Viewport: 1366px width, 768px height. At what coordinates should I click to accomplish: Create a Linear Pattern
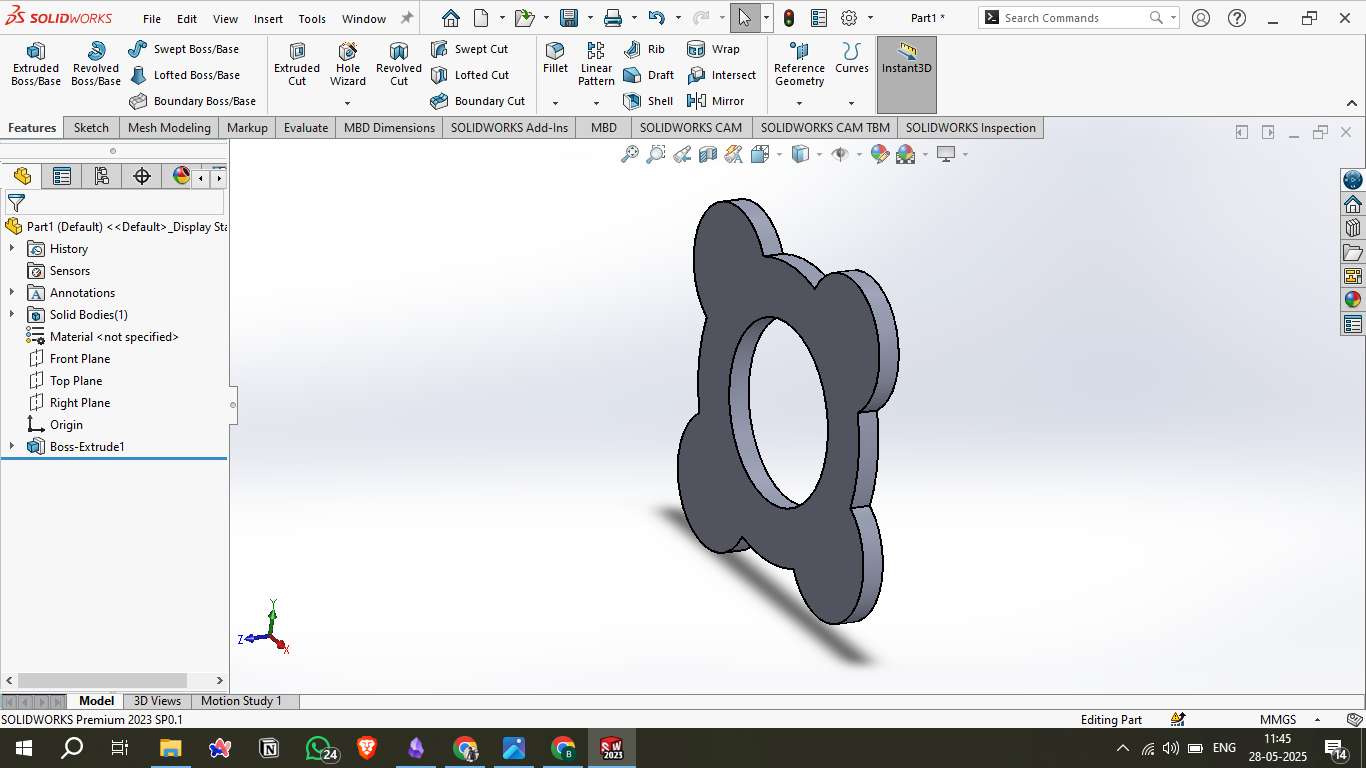596,64
